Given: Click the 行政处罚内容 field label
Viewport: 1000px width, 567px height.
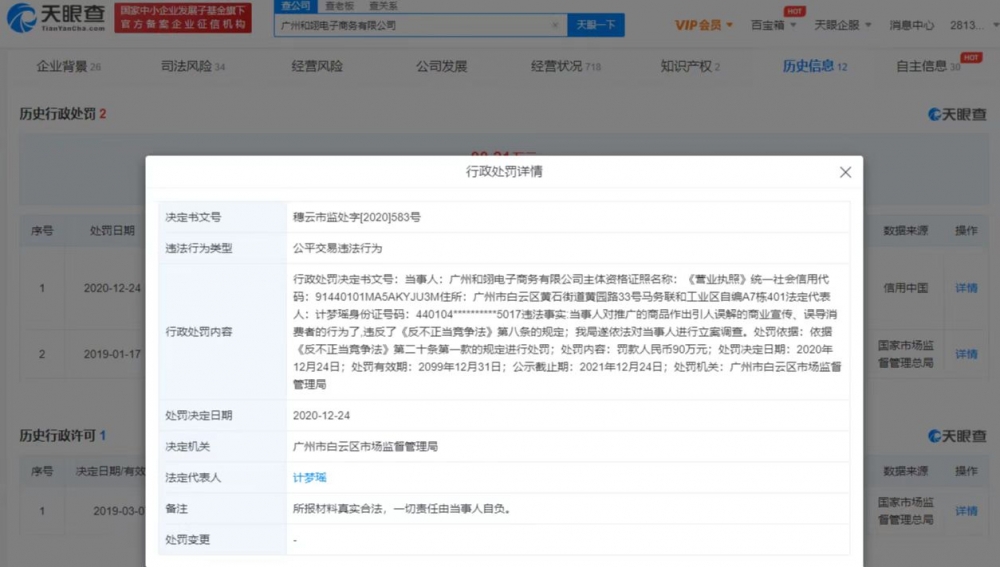Looking at the screenshot, I should point(198,332).
